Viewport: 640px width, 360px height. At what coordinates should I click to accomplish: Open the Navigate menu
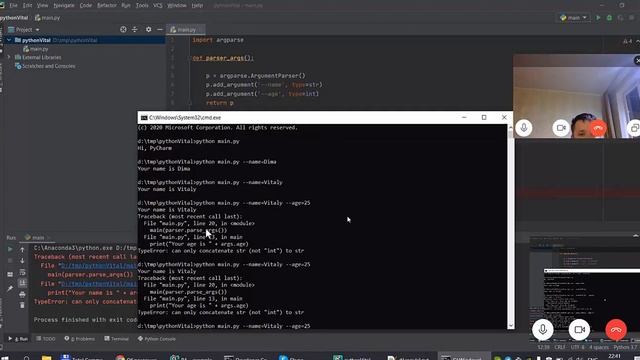64,5
